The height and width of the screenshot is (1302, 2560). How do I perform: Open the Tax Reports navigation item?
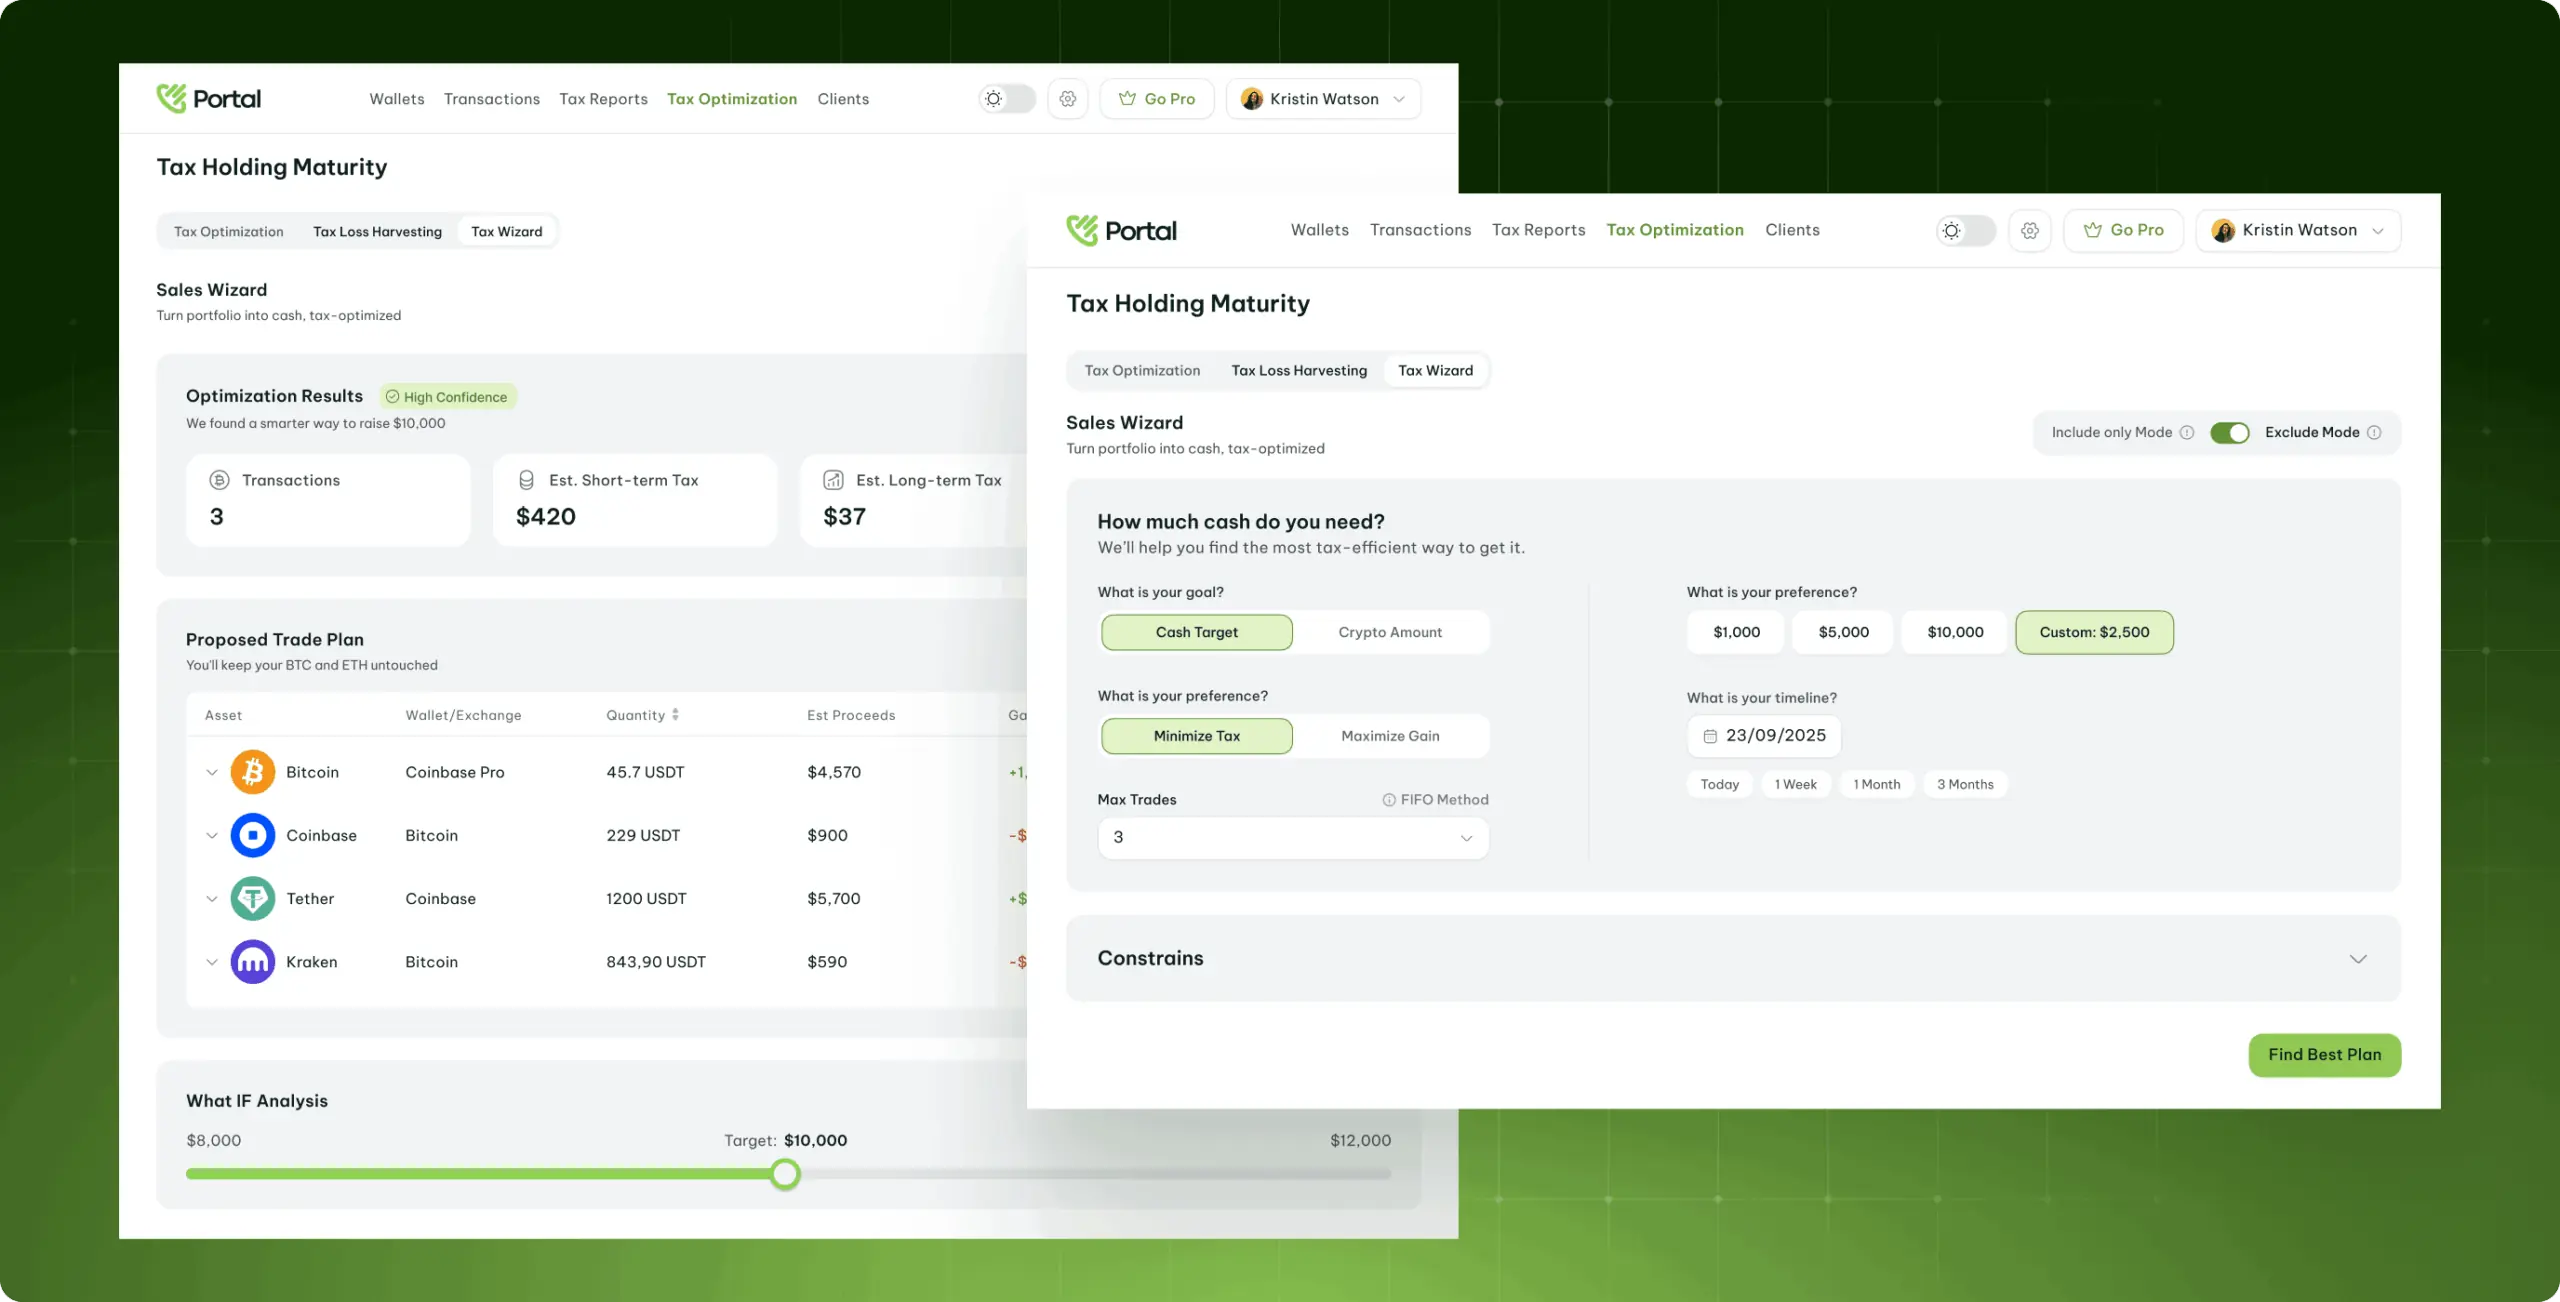pos(1538,230)
